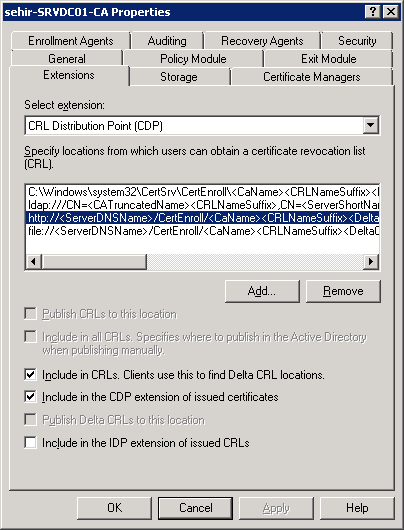The width and height of the screenshot is (404, 530).
Task: Open the Auditing tab
Action: pyautogui.click(x=167, y=41)
